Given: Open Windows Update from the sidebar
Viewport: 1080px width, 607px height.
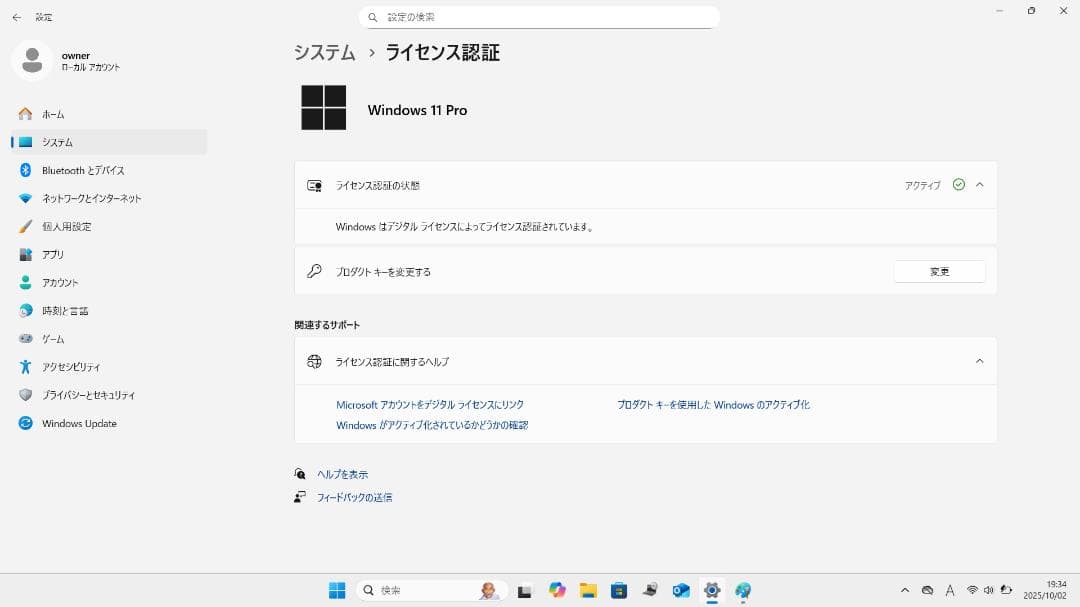Looking at the screenshot, I should pyautogui.click(x=77, y=423).
